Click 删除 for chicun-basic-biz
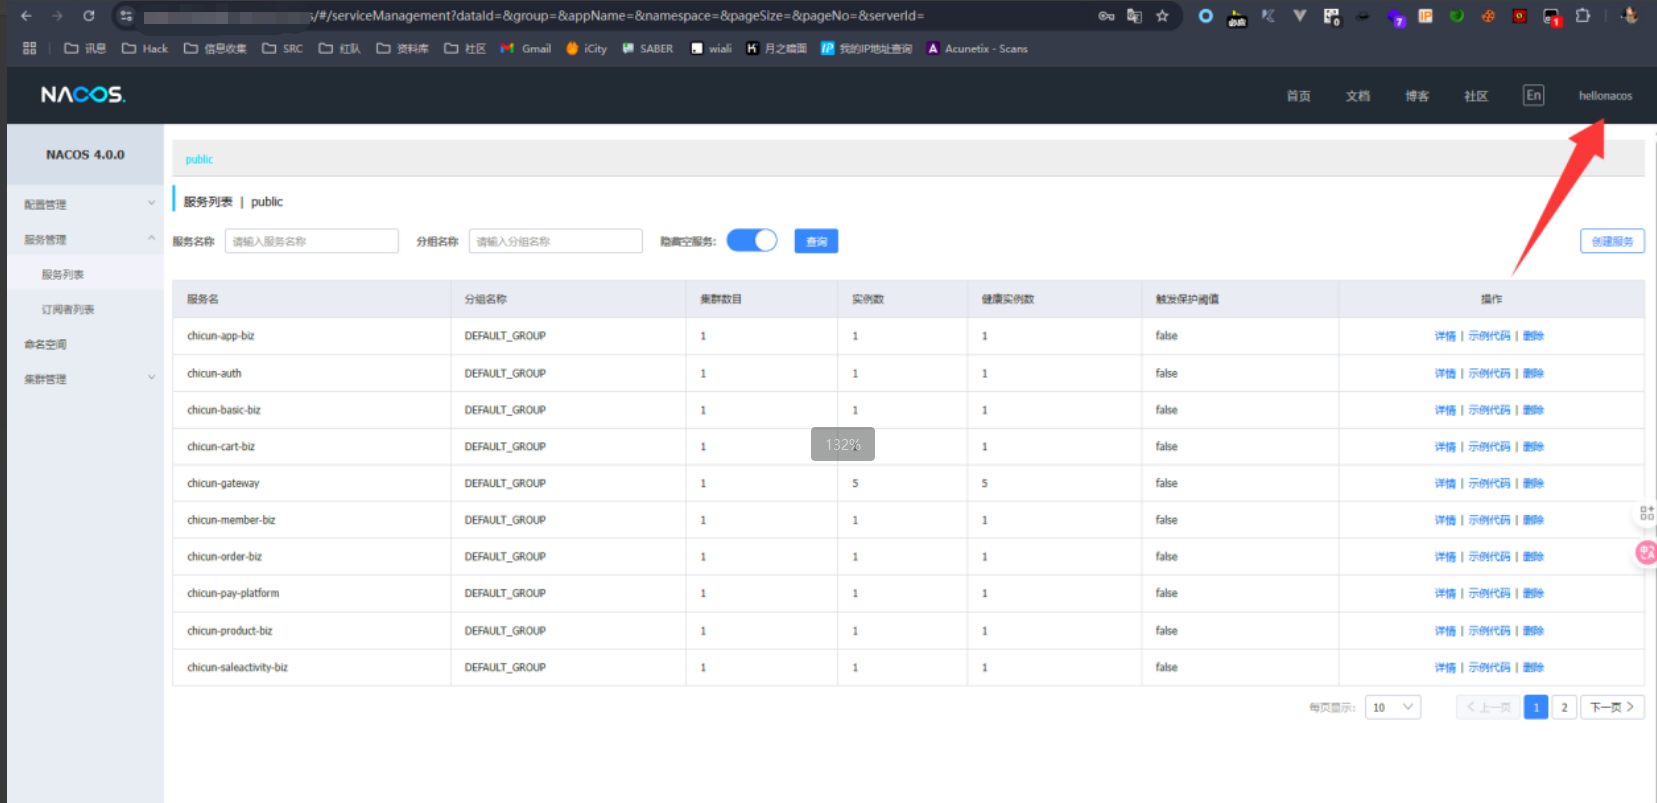Image resolution: width=1657 pixels, height=803 pixels. pos(1533,410)
